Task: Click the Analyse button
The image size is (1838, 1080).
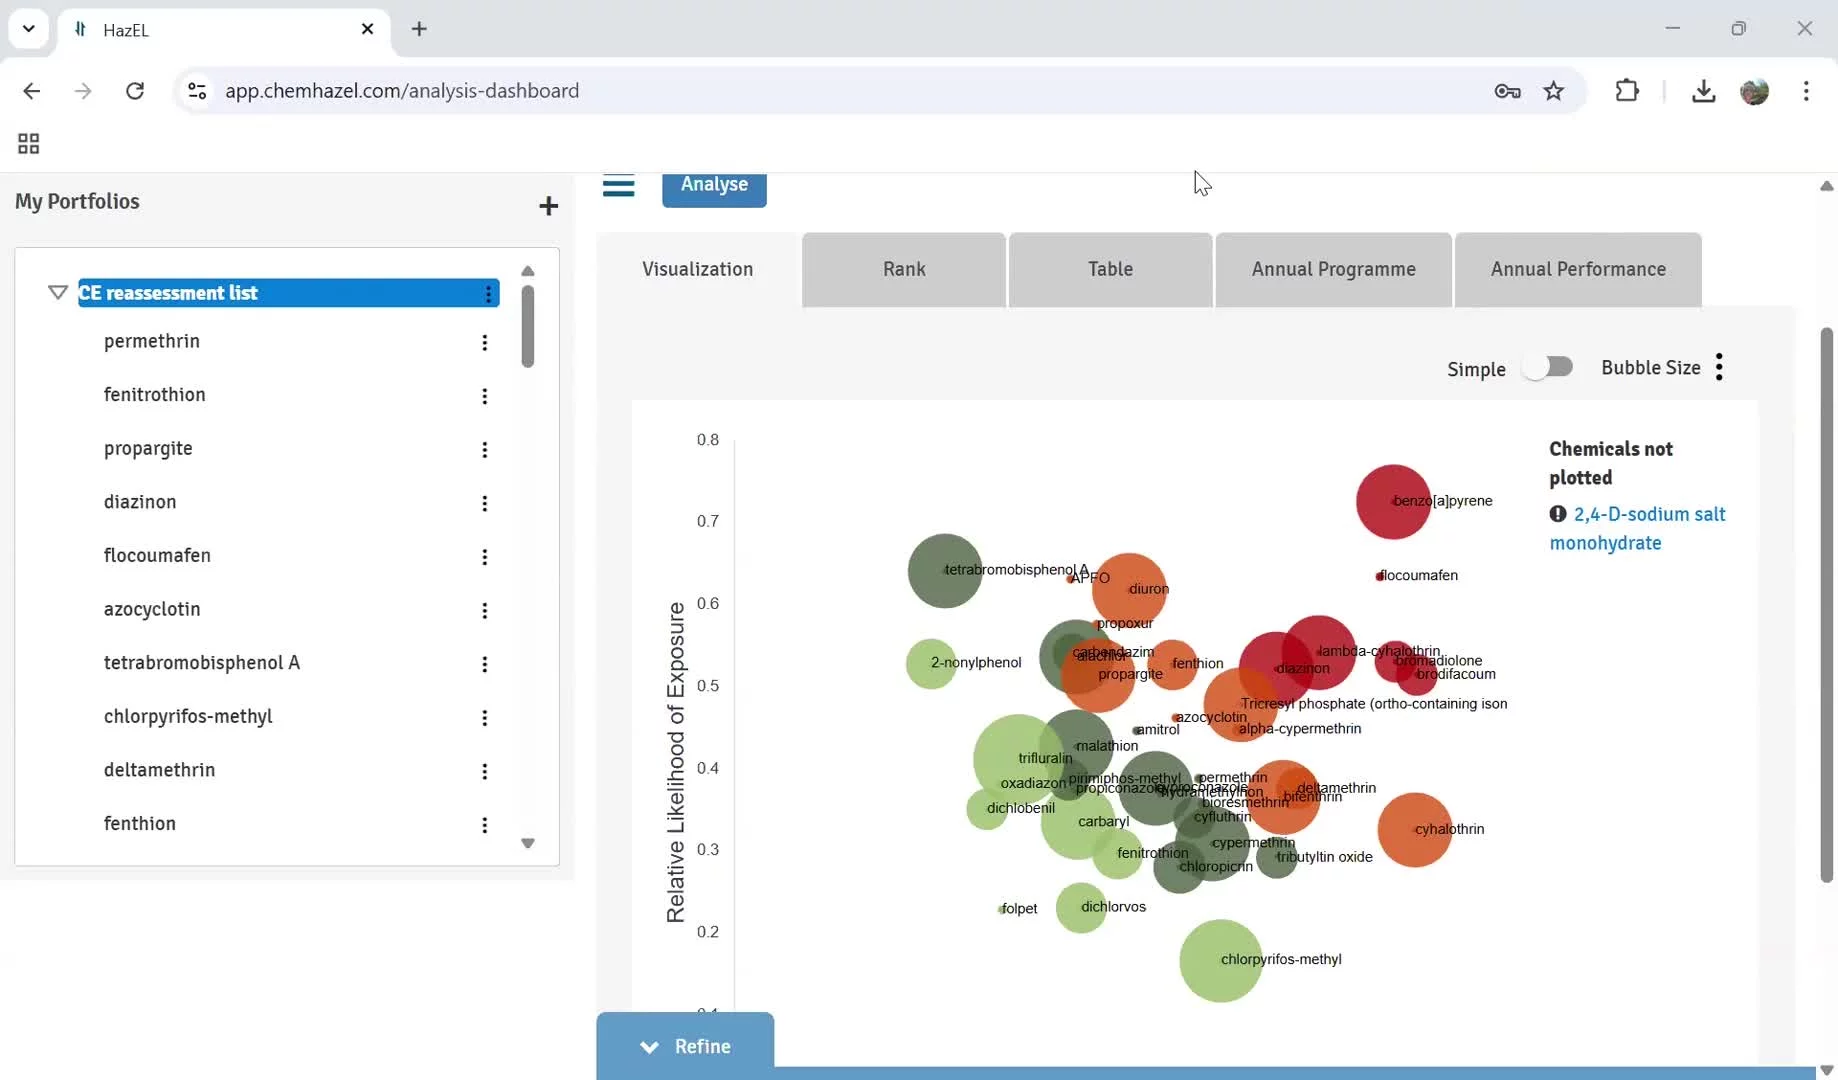Action: (714, 186)
